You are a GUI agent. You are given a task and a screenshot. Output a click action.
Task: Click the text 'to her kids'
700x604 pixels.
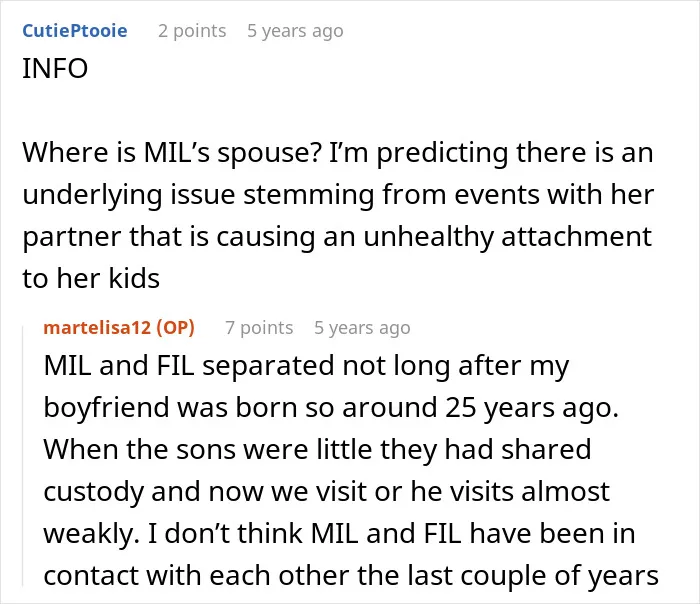[x=91, y=279]
